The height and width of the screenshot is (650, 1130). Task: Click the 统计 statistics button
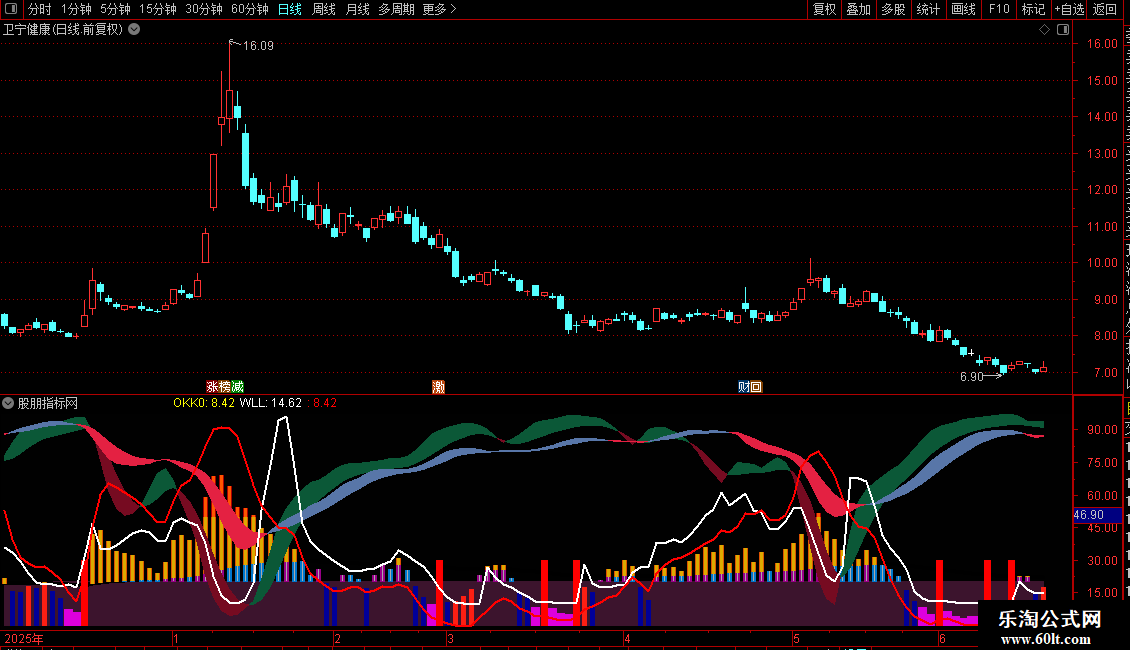928,9
